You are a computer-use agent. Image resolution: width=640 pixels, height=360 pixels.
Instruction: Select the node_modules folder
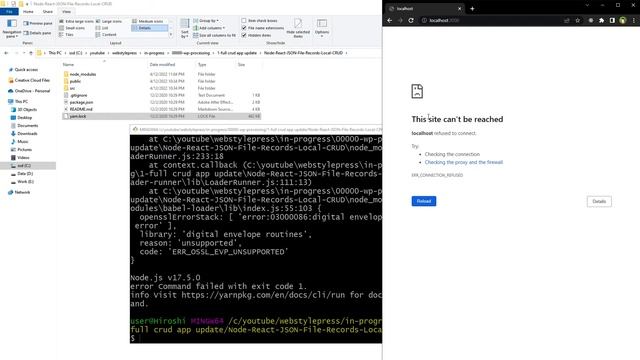point(82,74)
